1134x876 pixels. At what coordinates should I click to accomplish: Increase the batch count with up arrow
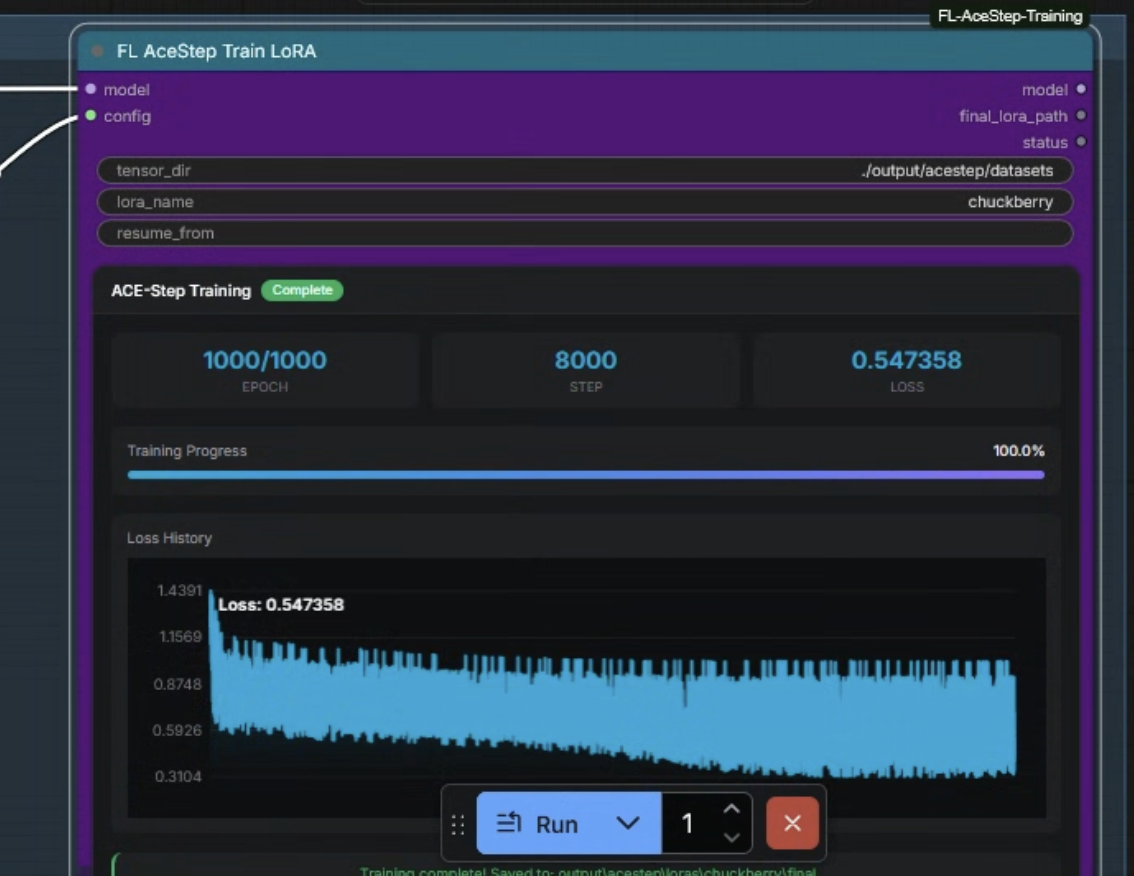tap(731, 809)
